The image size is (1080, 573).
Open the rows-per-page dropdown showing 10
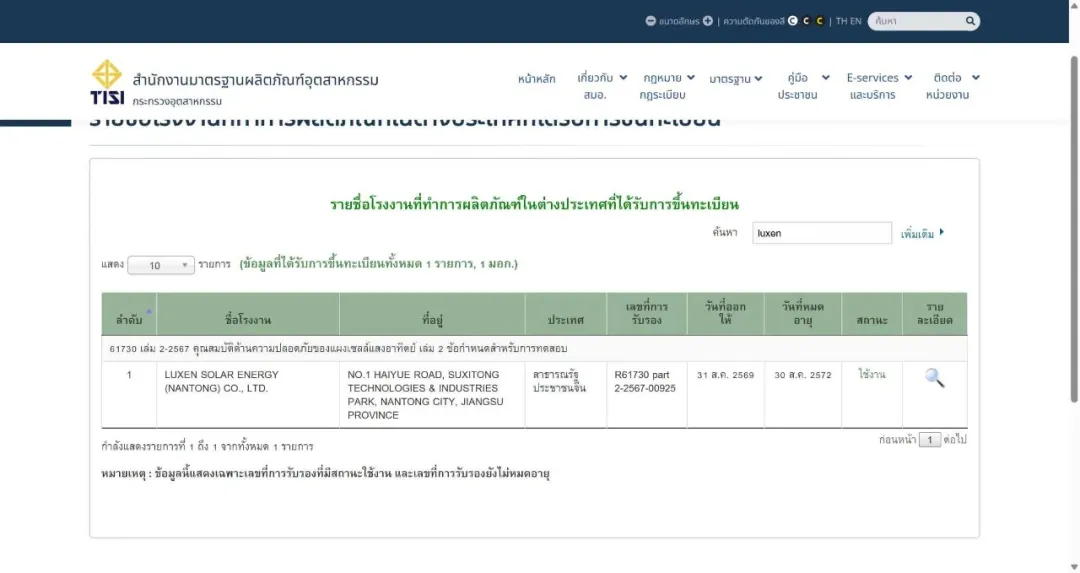(160, 265)
